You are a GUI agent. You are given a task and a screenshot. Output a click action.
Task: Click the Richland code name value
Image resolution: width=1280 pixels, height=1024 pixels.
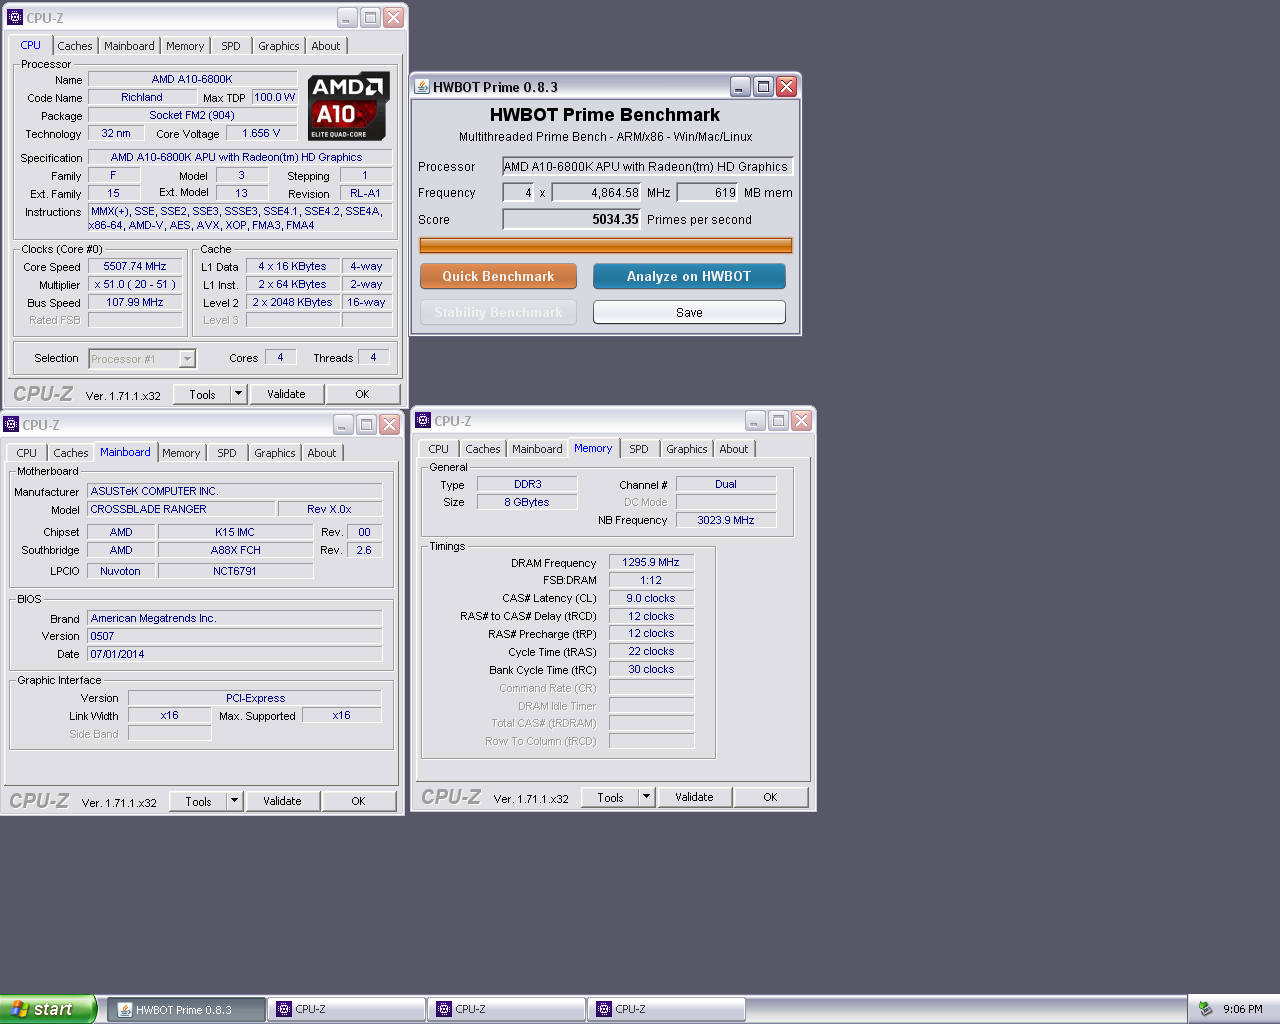[x=142, y=98]
